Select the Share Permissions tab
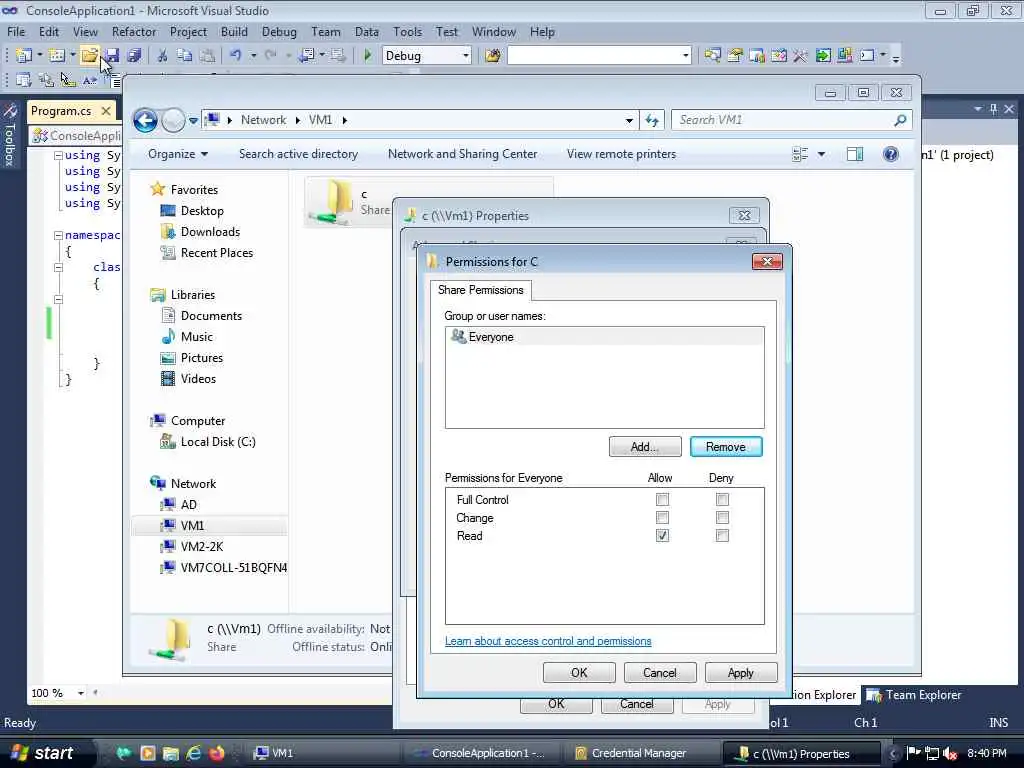Viewport: 1024px width, 768px height. (481, 290)
